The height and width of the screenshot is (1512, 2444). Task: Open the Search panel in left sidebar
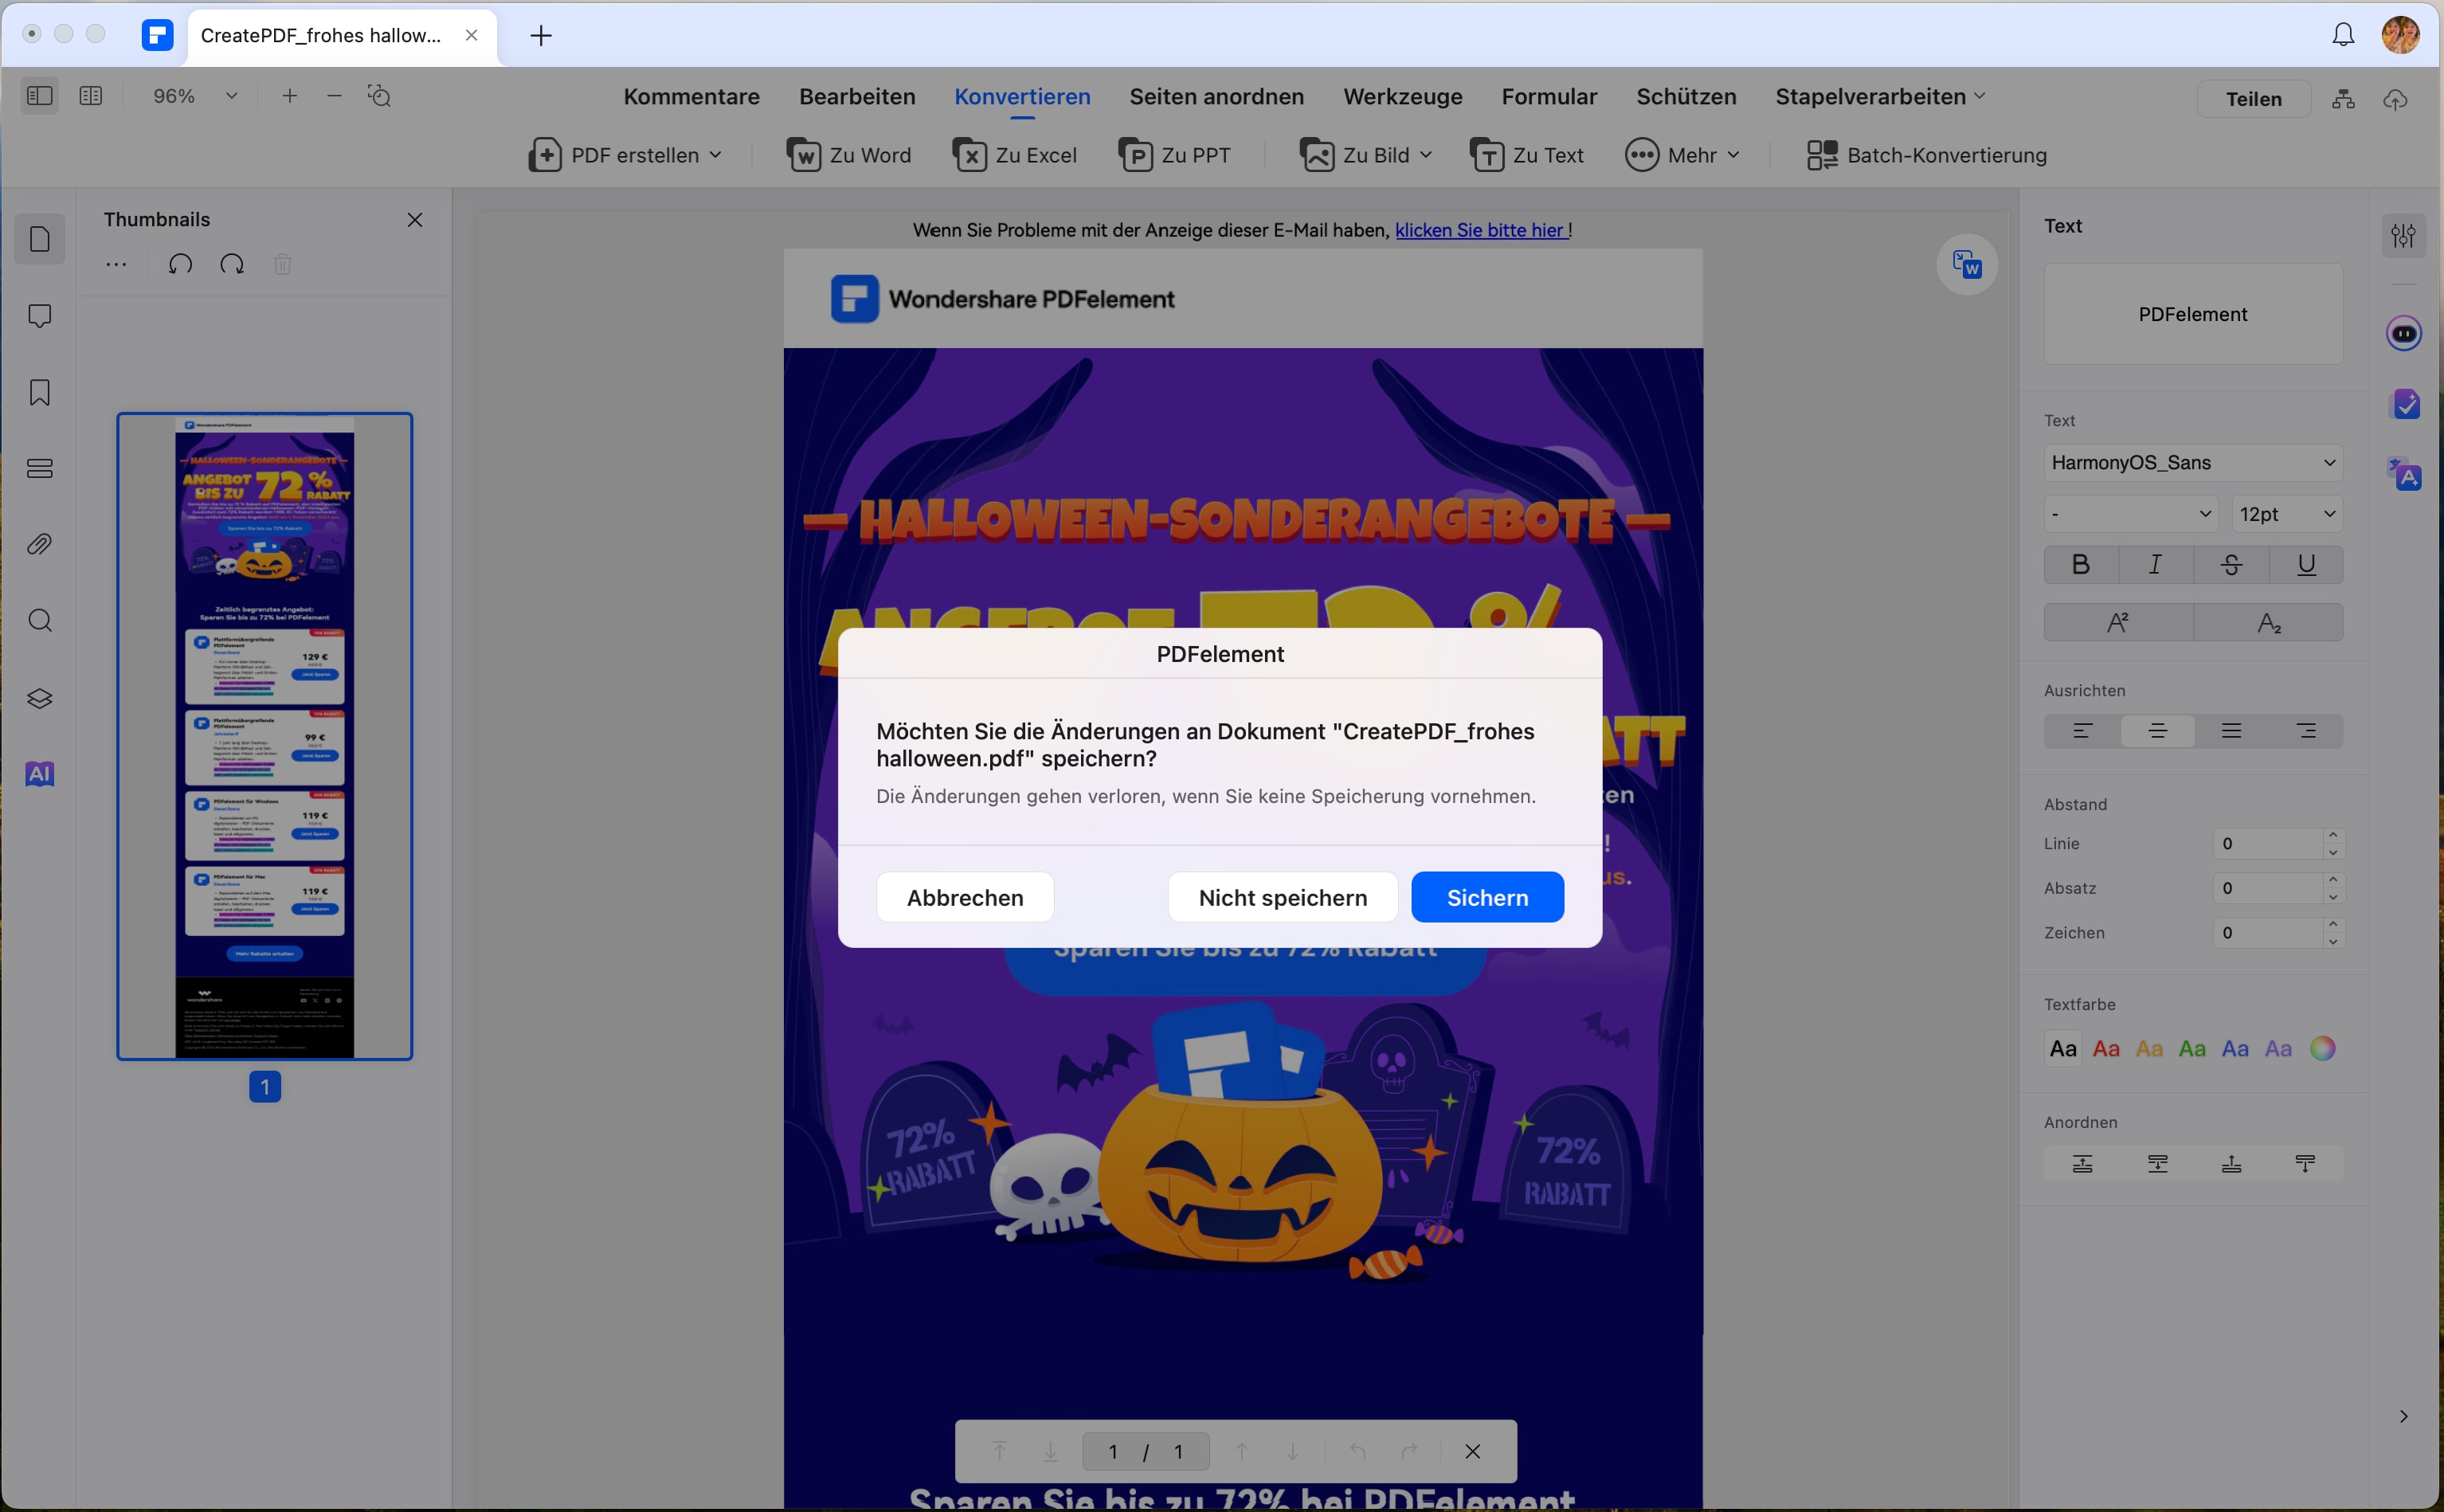point(40,621)
